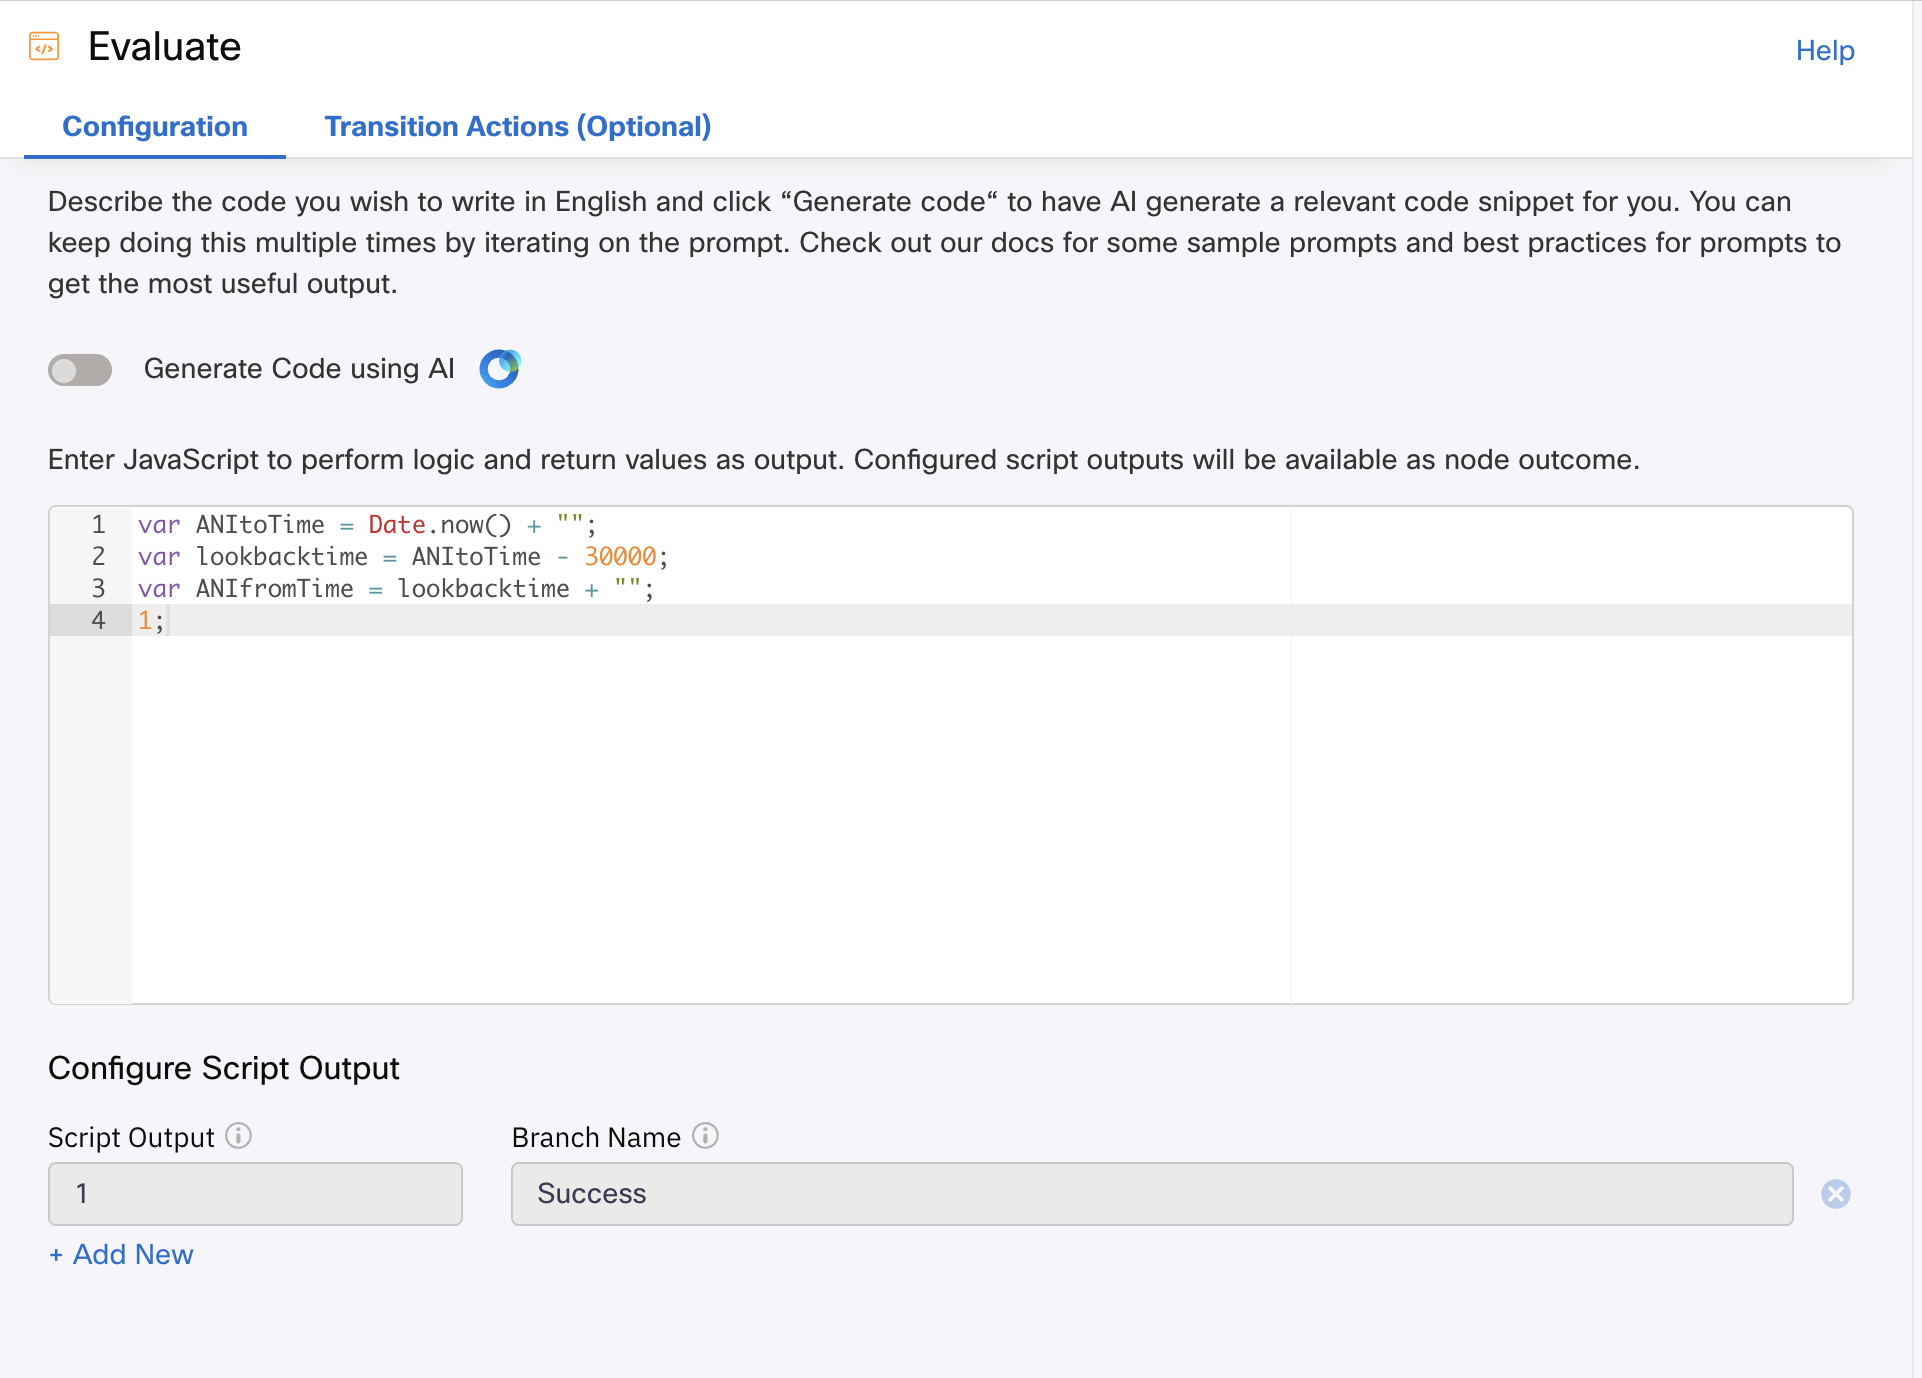Click code line 3 with ANIfromTime
The height and width of the screenshot is (1378, 1922).
tap(396, 589)
